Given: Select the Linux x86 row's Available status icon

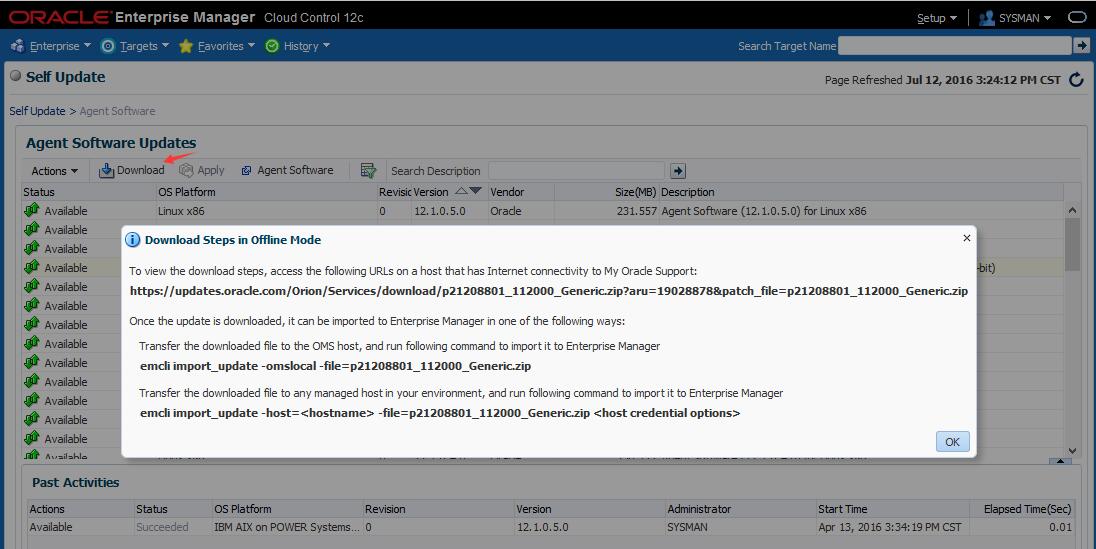Looking at the screenshot, I should coord(31,210).
